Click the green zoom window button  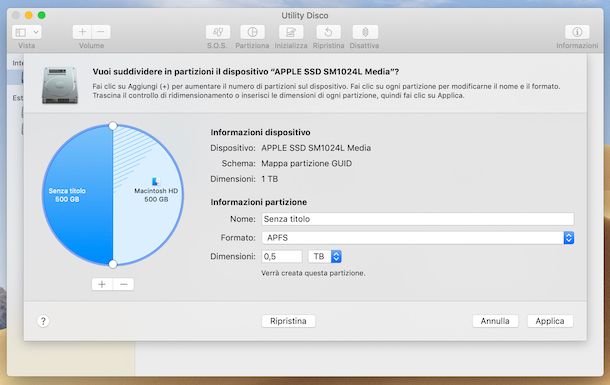(x=42, y=15)
